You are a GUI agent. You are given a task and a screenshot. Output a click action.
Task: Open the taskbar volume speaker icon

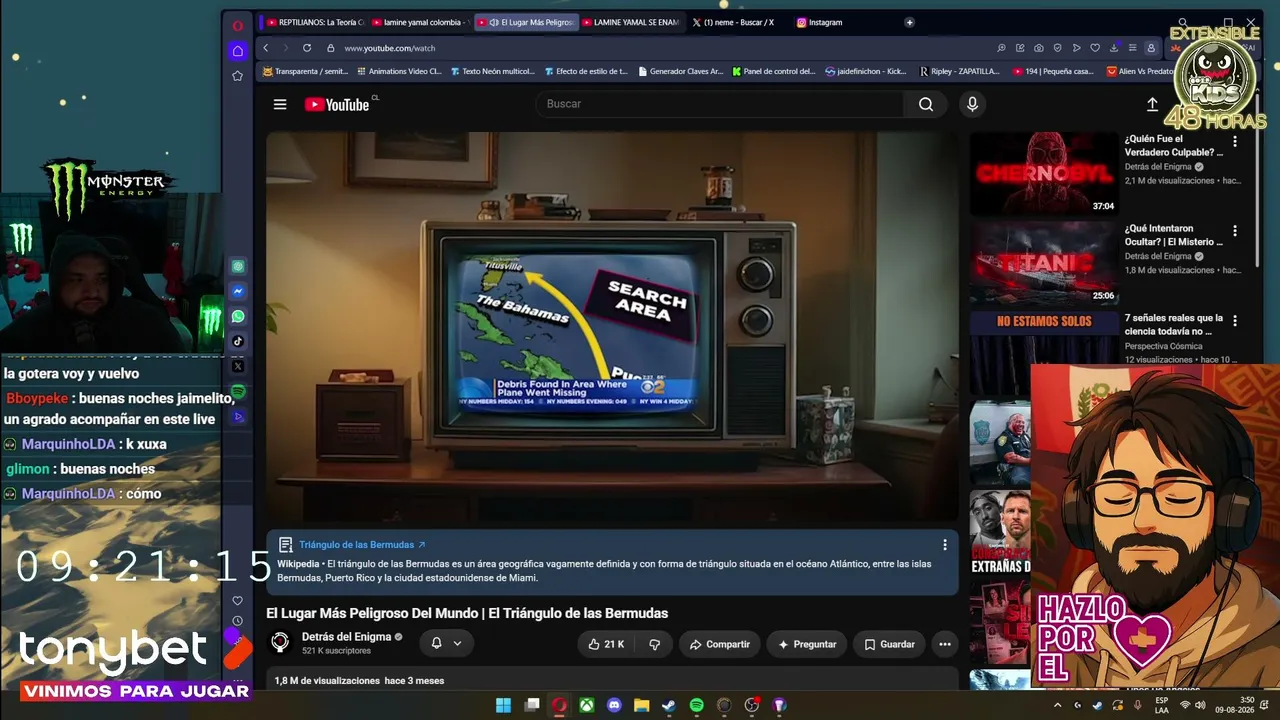click(x=1200, y=705)
